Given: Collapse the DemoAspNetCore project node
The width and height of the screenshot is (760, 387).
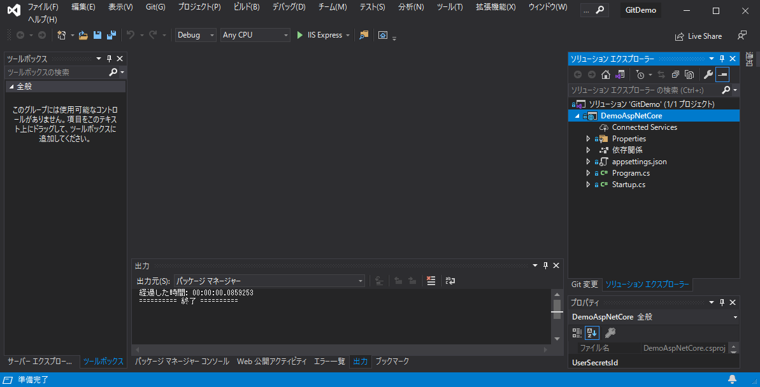Looking at the screenshot, I should [577, 116].
